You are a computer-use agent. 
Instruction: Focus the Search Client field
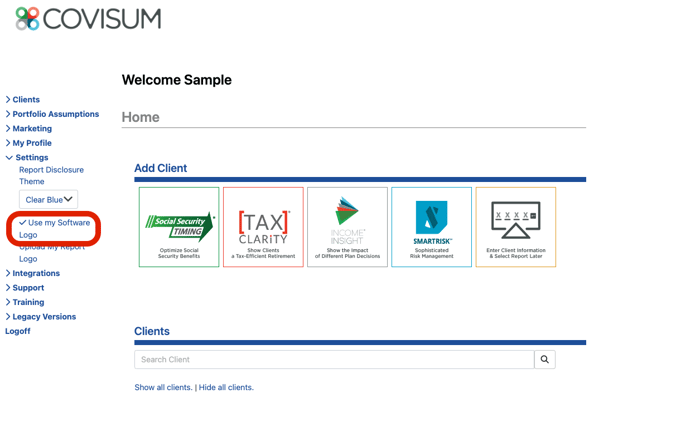[x=334, y=360]
